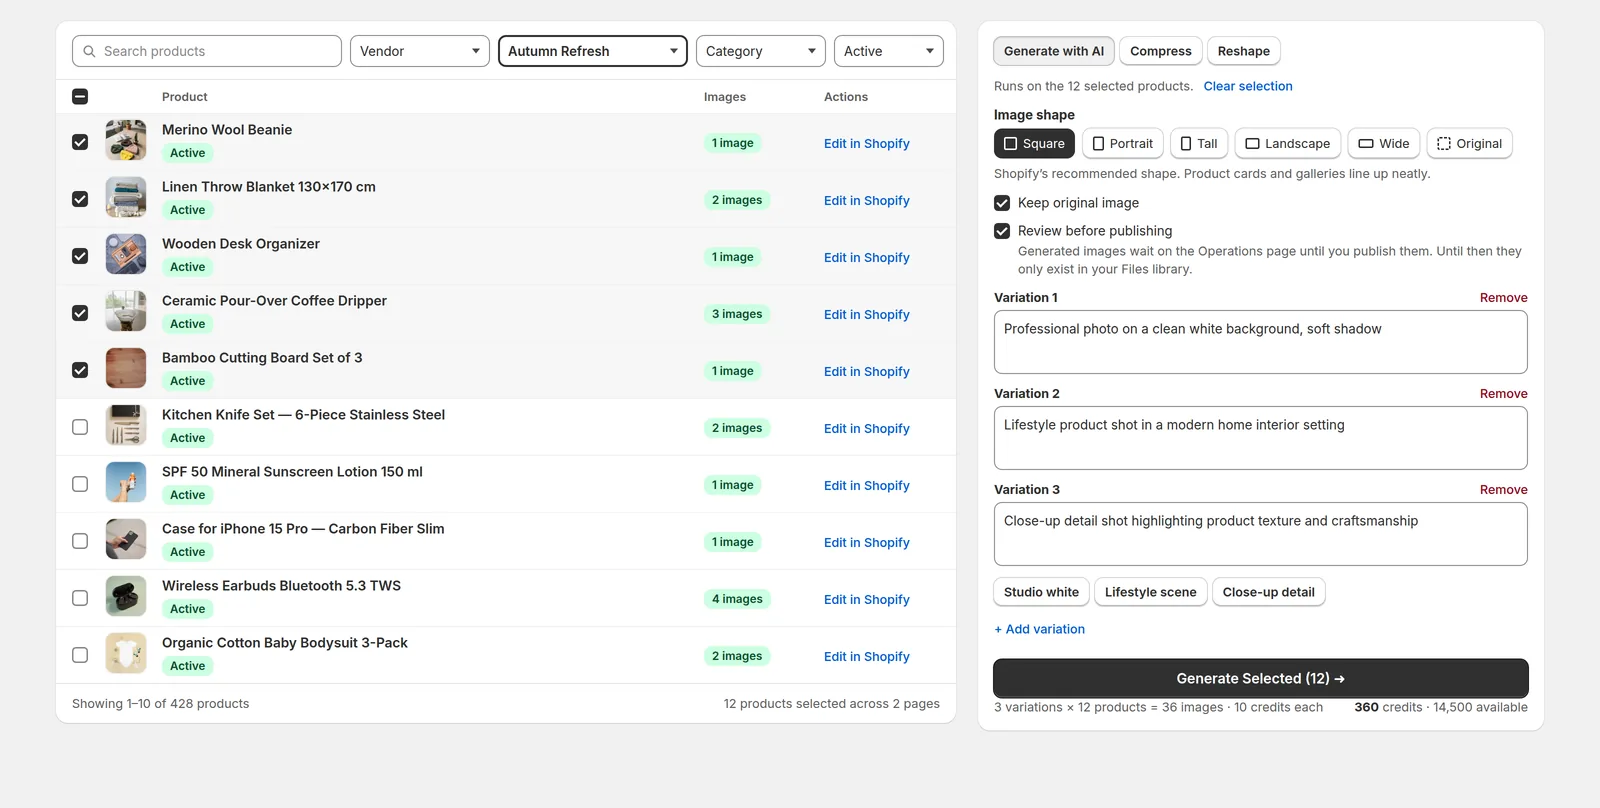Select the Square image shape
This screenshot has width=1600, height=808.
tap(1034, 143)
